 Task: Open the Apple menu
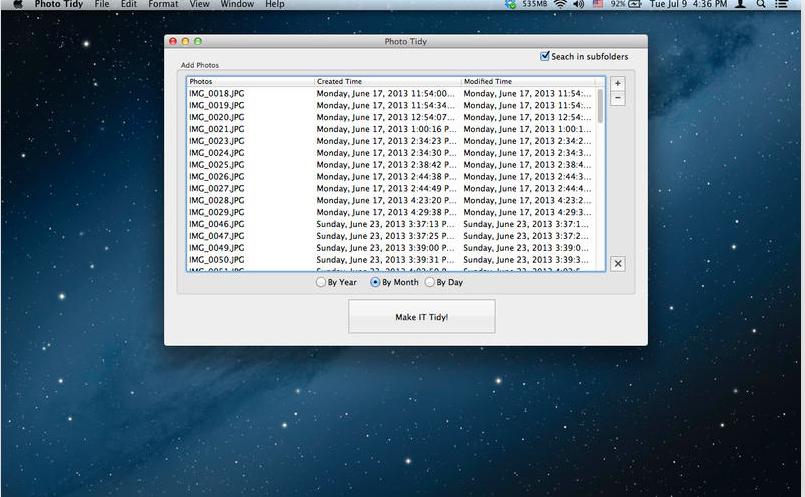[x=18, y=4]
